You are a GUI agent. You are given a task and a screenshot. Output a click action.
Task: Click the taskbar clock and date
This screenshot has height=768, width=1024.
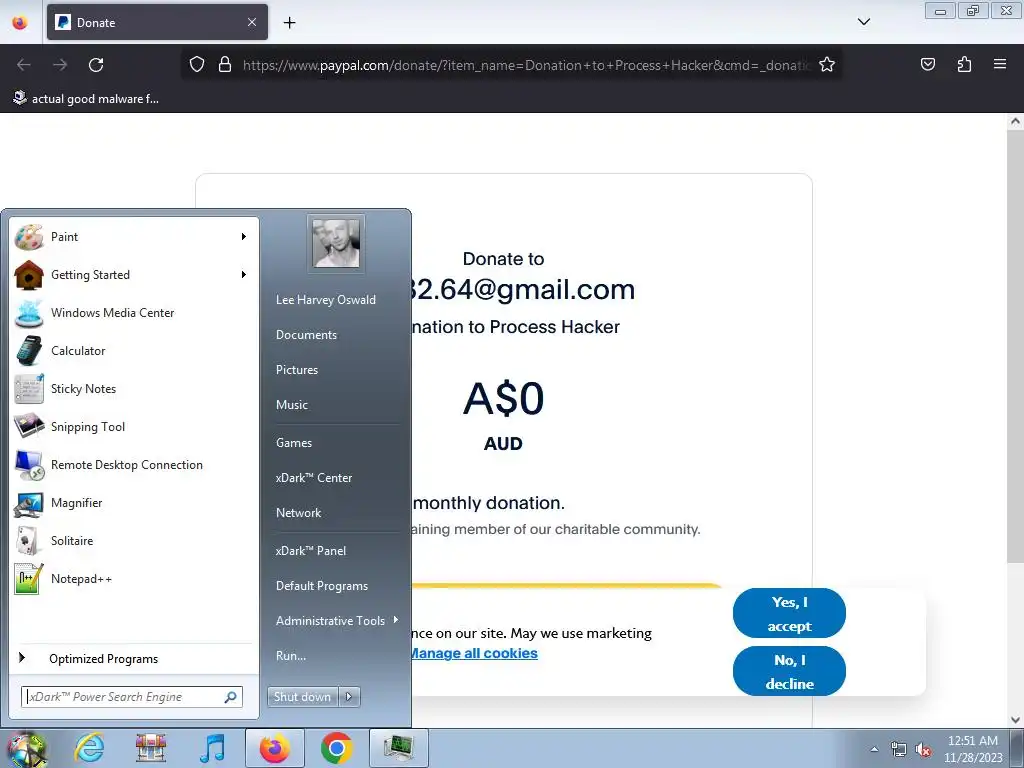tap(973, 749)
